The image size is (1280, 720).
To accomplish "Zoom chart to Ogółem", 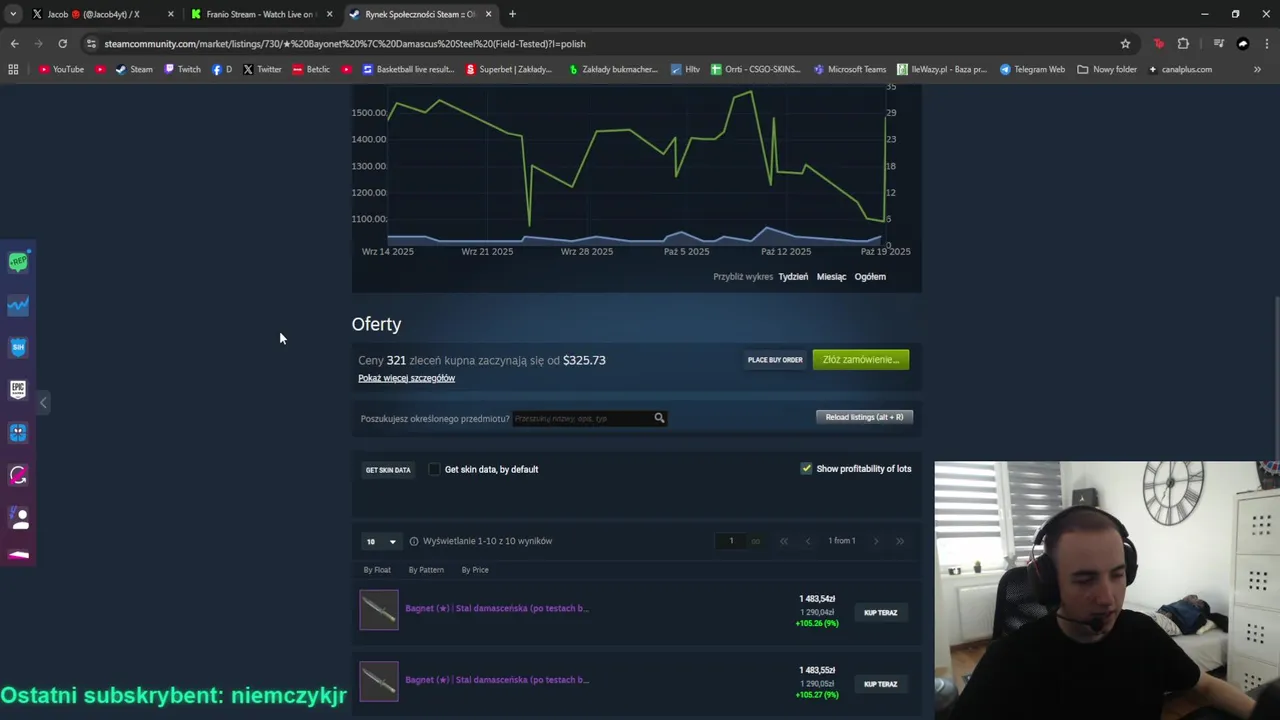I will click(870, 277).
